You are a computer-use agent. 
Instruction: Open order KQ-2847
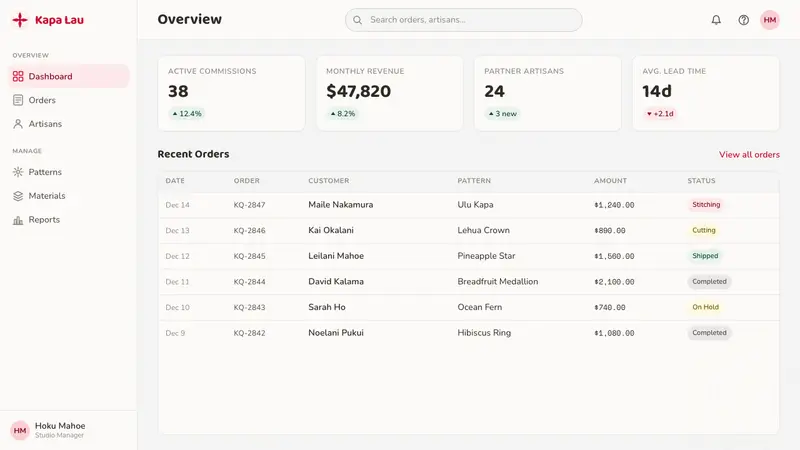[x=249, y=205]
